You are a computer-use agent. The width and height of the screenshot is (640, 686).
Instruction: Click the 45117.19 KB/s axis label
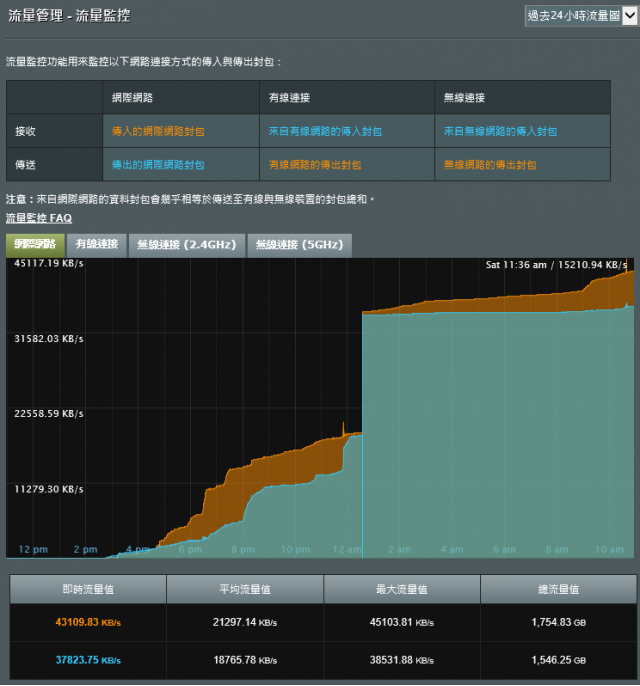pos(49,263)
